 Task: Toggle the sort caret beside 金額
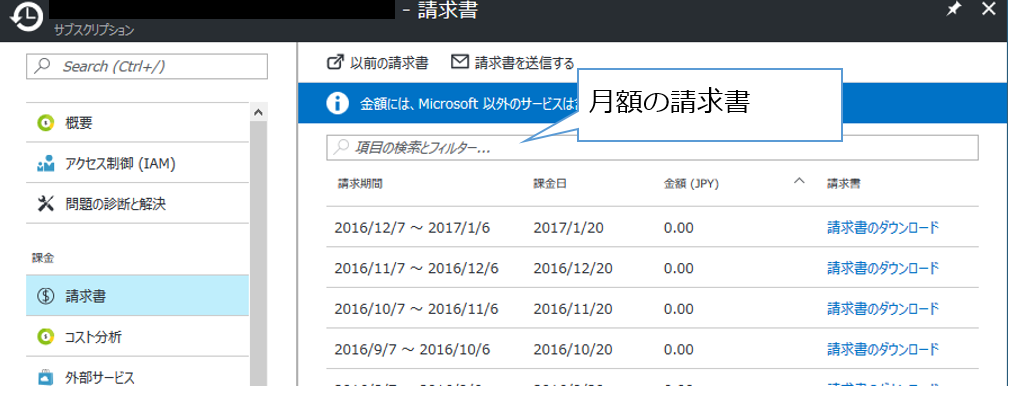[799, 181]
